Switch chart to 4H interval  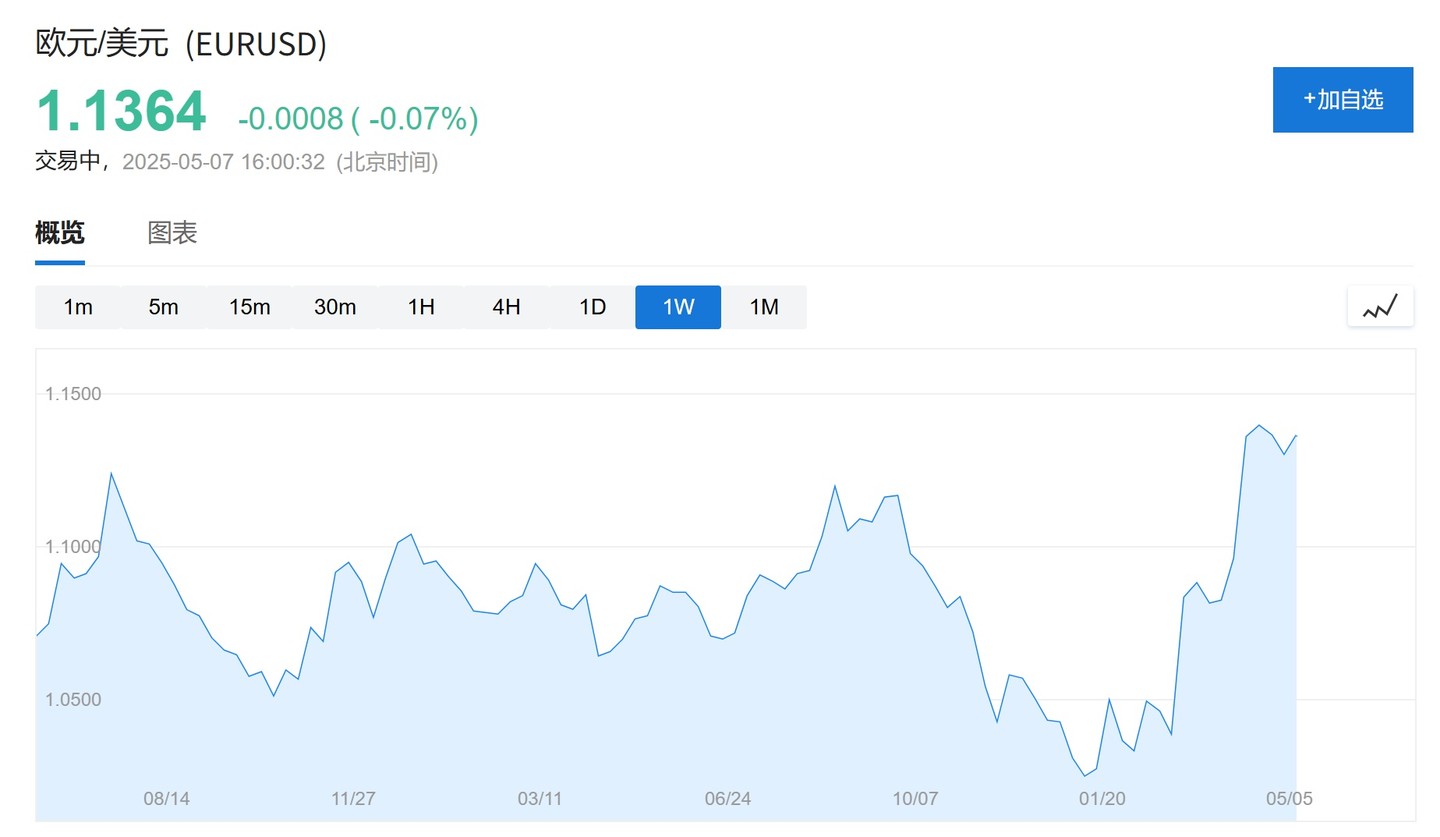(x=507, y=307)
